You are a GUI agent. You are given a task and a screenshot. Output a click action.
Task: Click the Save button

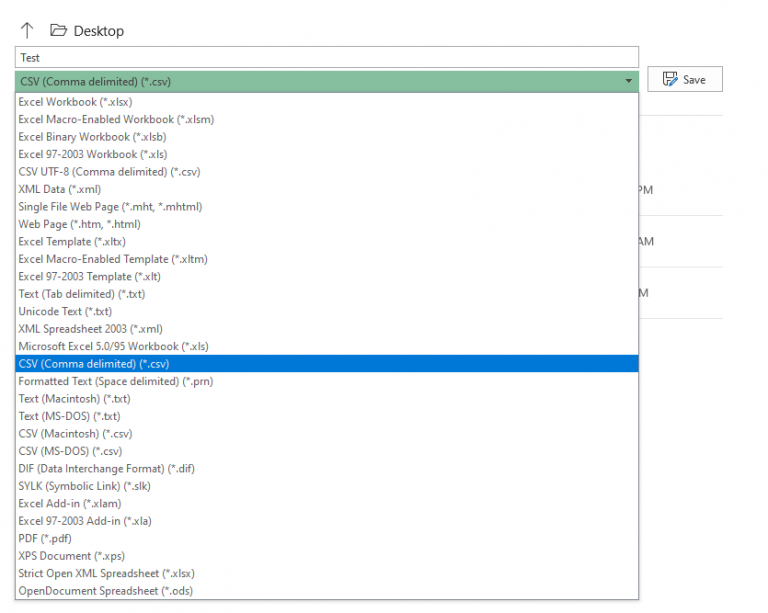685,79
